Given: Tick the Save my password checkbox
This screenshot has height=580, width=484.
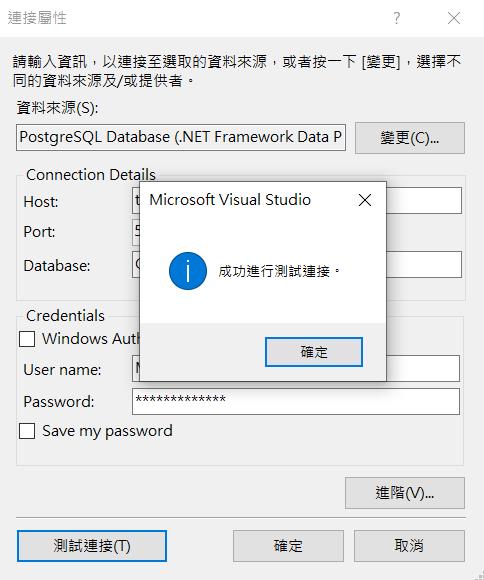Looking at the screenshot, I should (27, 431).
